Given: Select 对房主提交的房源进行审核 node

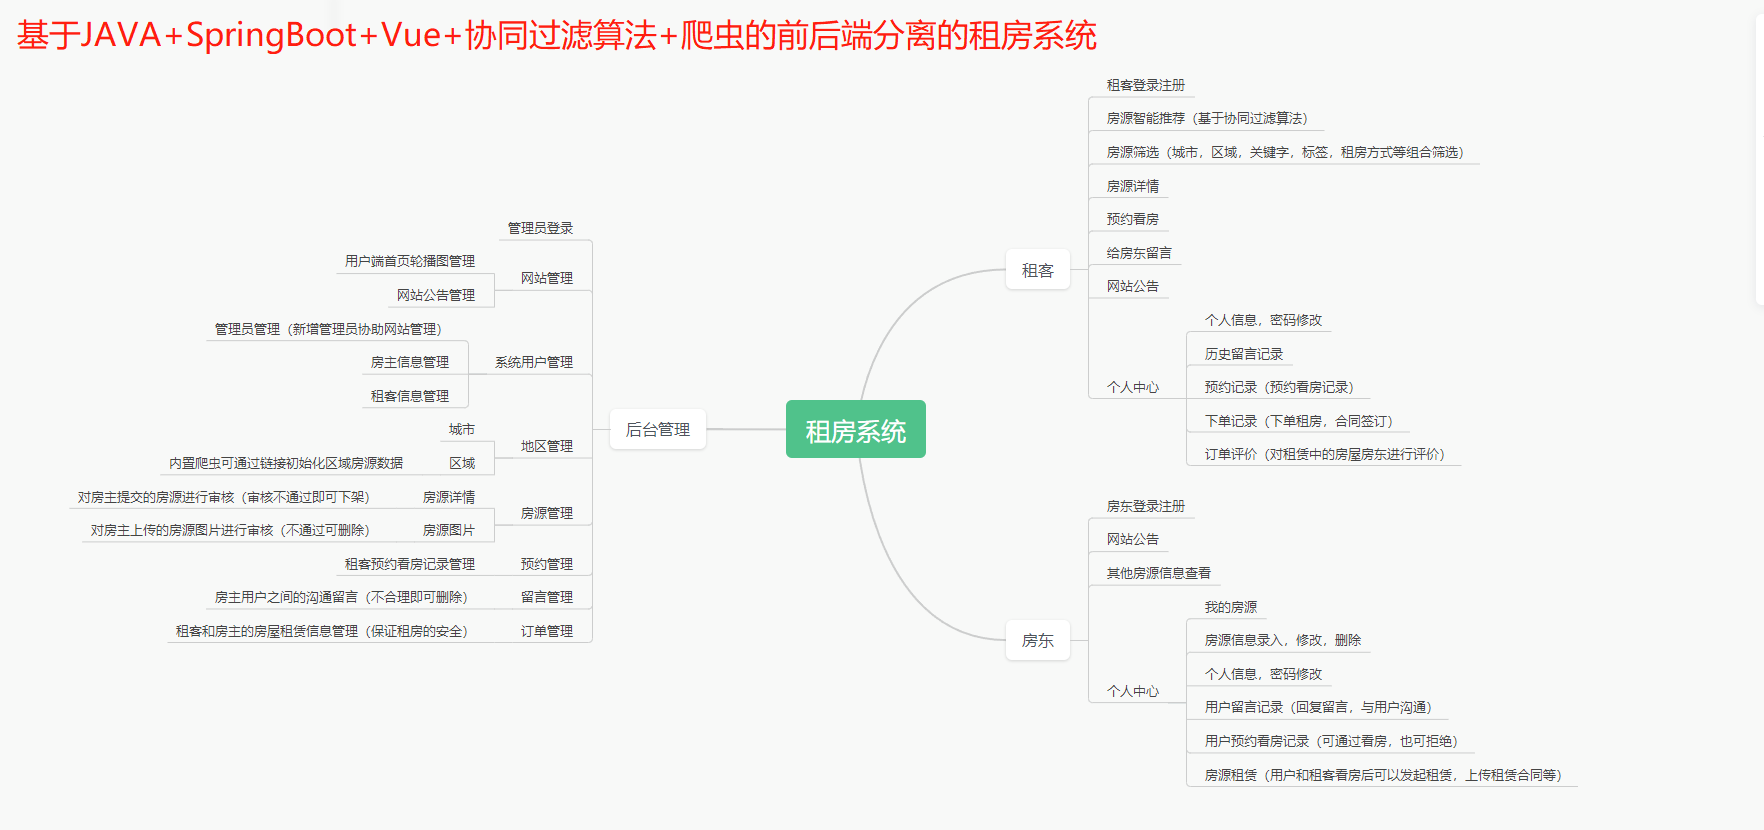Looking at the screenshot, I should click(x=224, y=498).
